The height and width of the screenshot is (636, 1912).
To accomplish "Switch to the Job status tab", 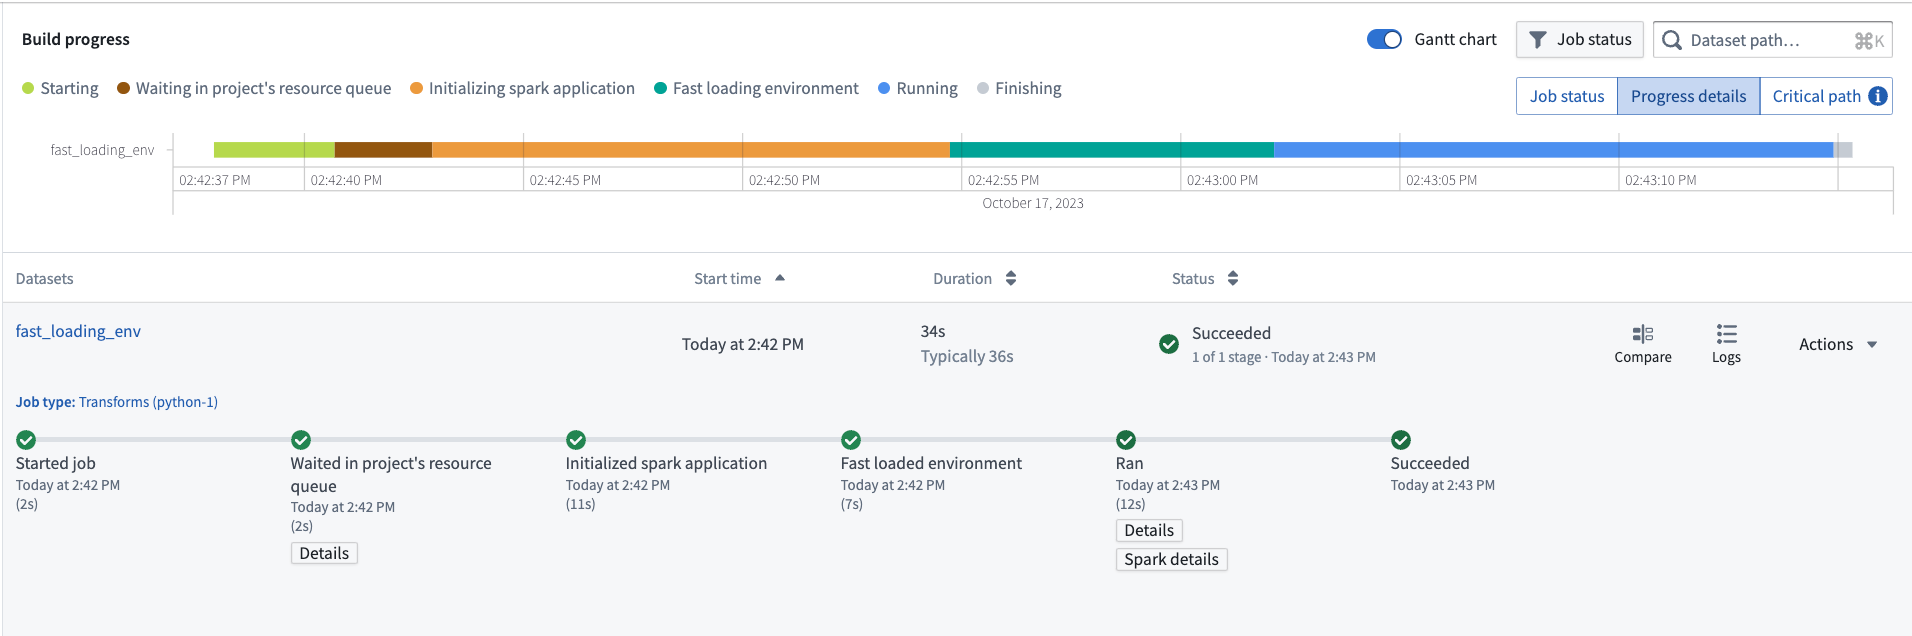I will [1566, 96].
